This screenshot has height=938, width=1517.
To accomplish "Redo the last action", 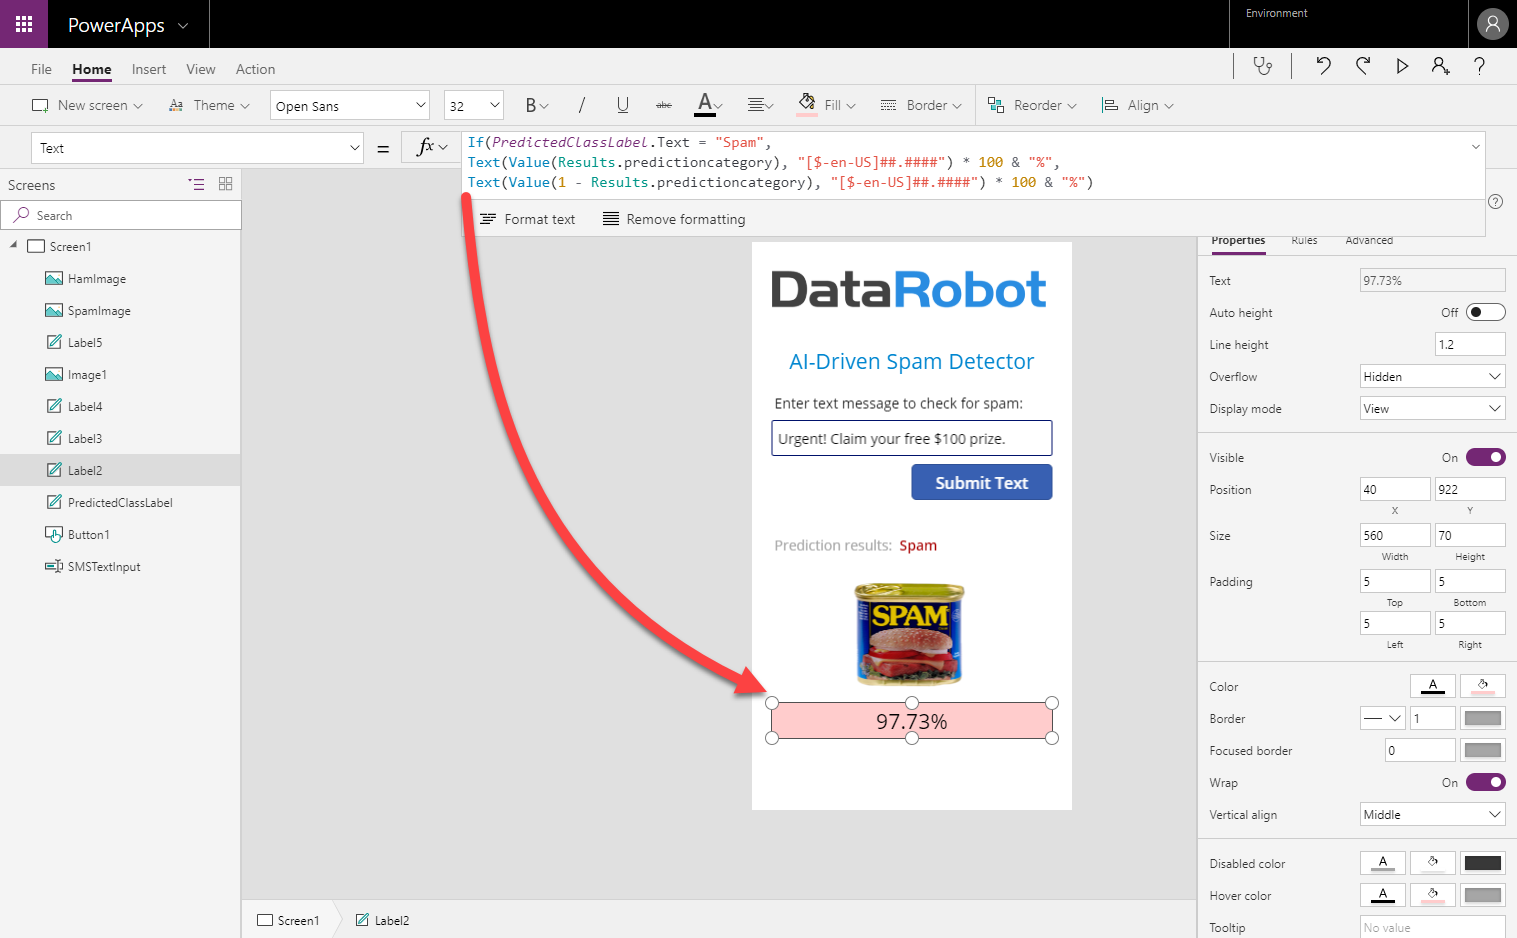I will 1363,66.
